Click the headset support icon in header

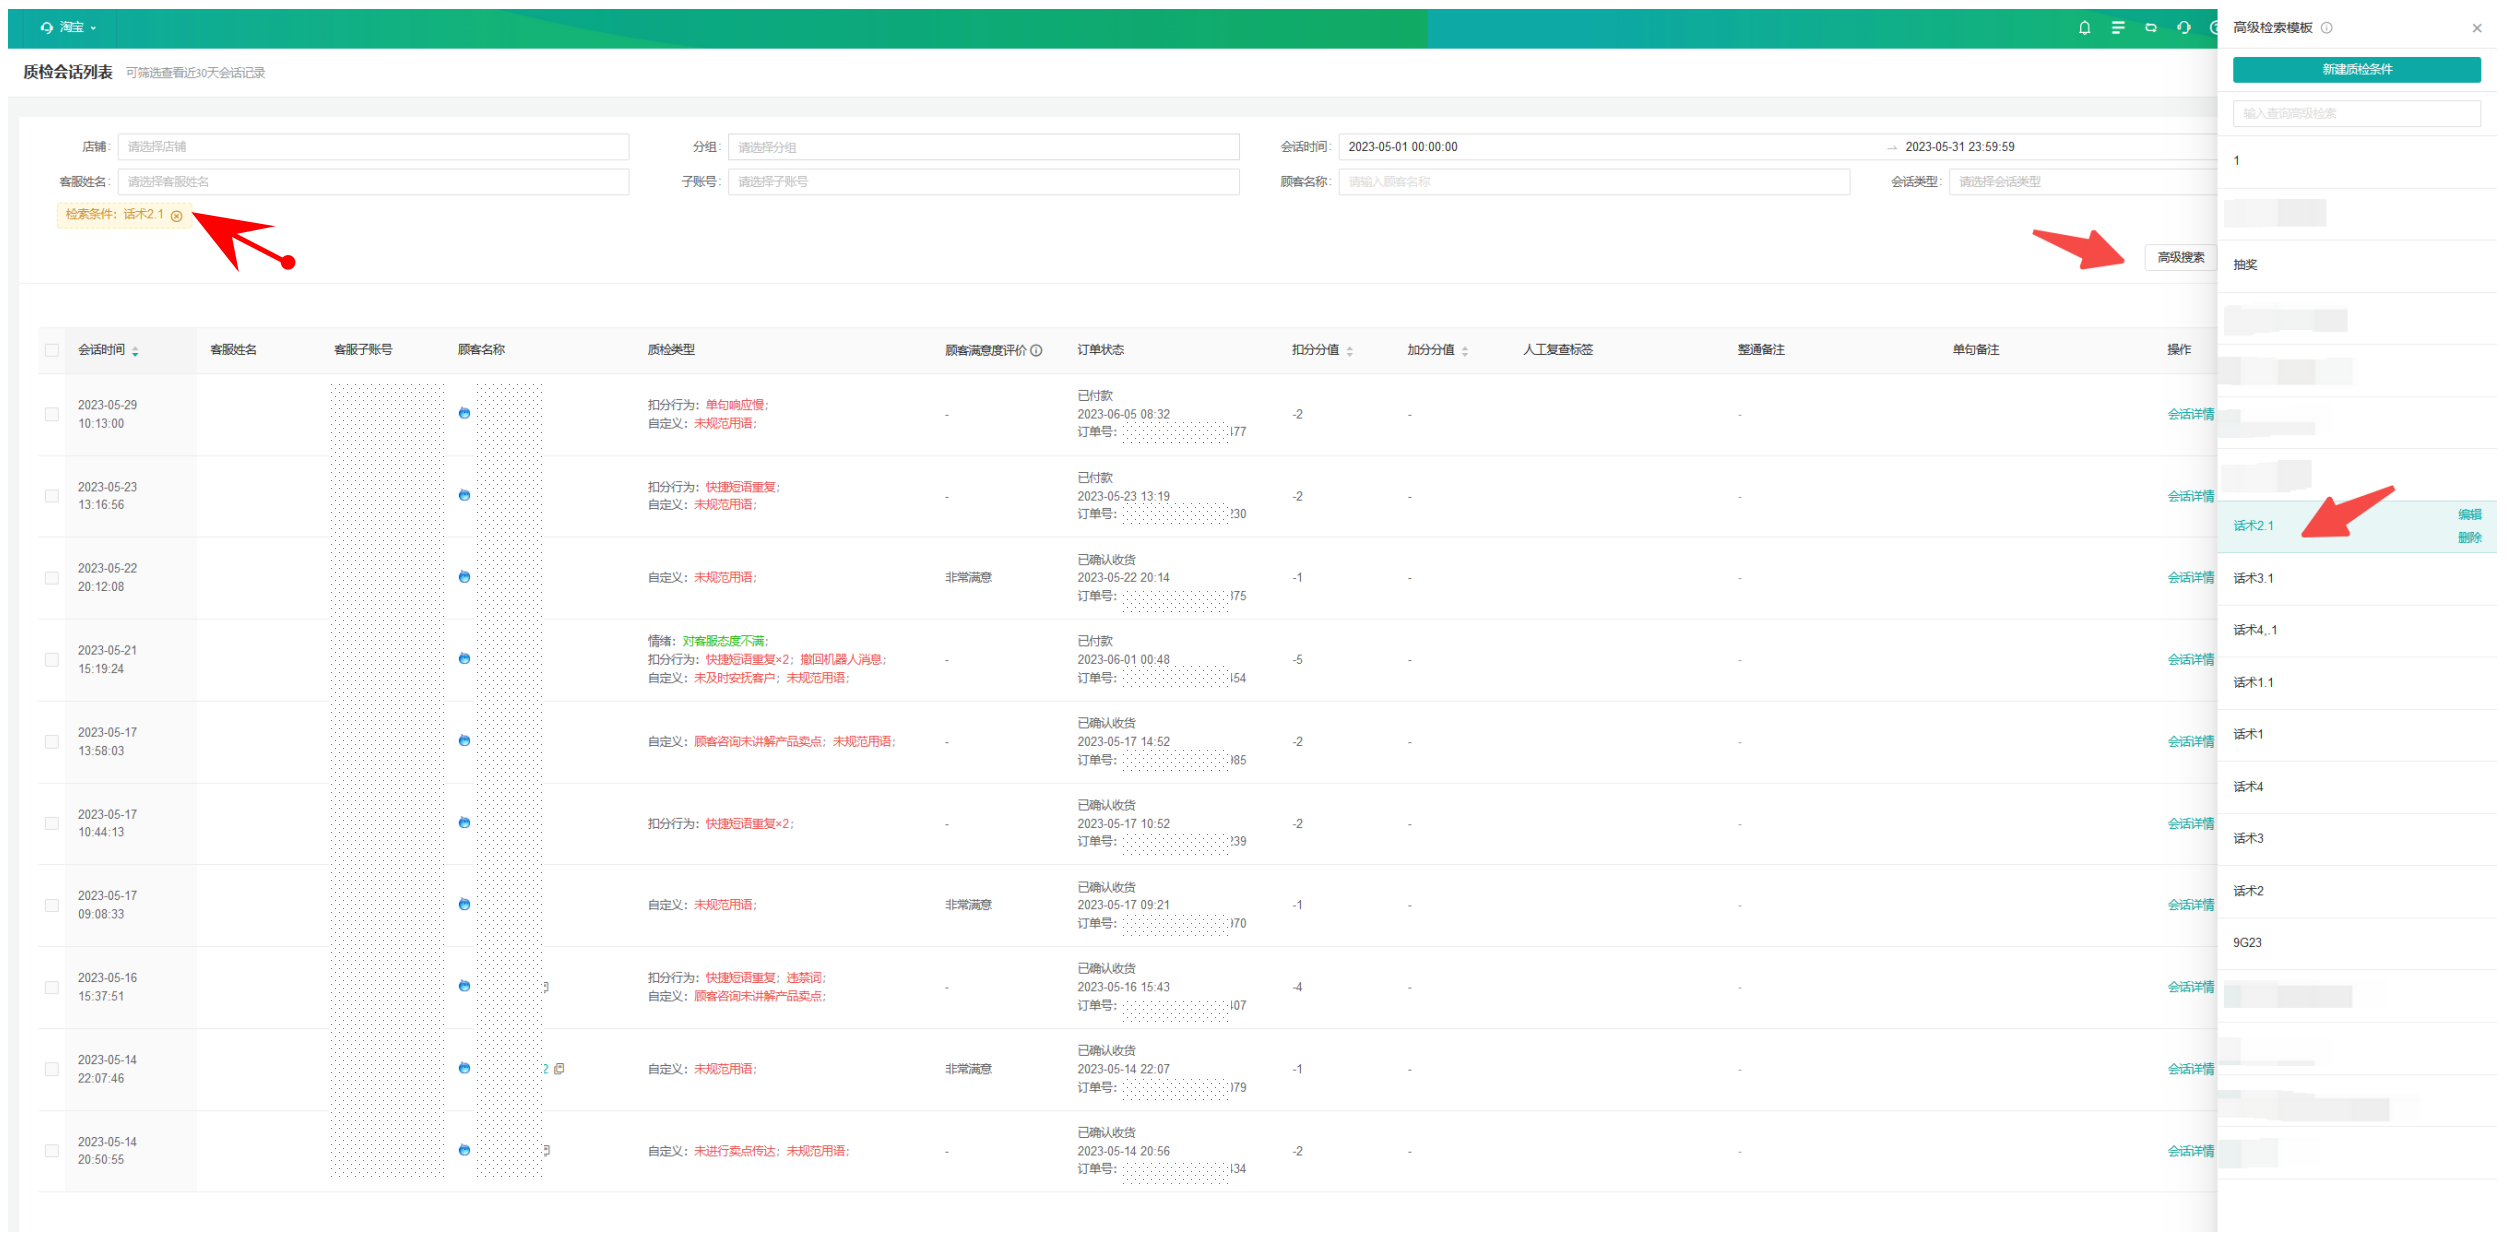click(x=2183, y=28)
